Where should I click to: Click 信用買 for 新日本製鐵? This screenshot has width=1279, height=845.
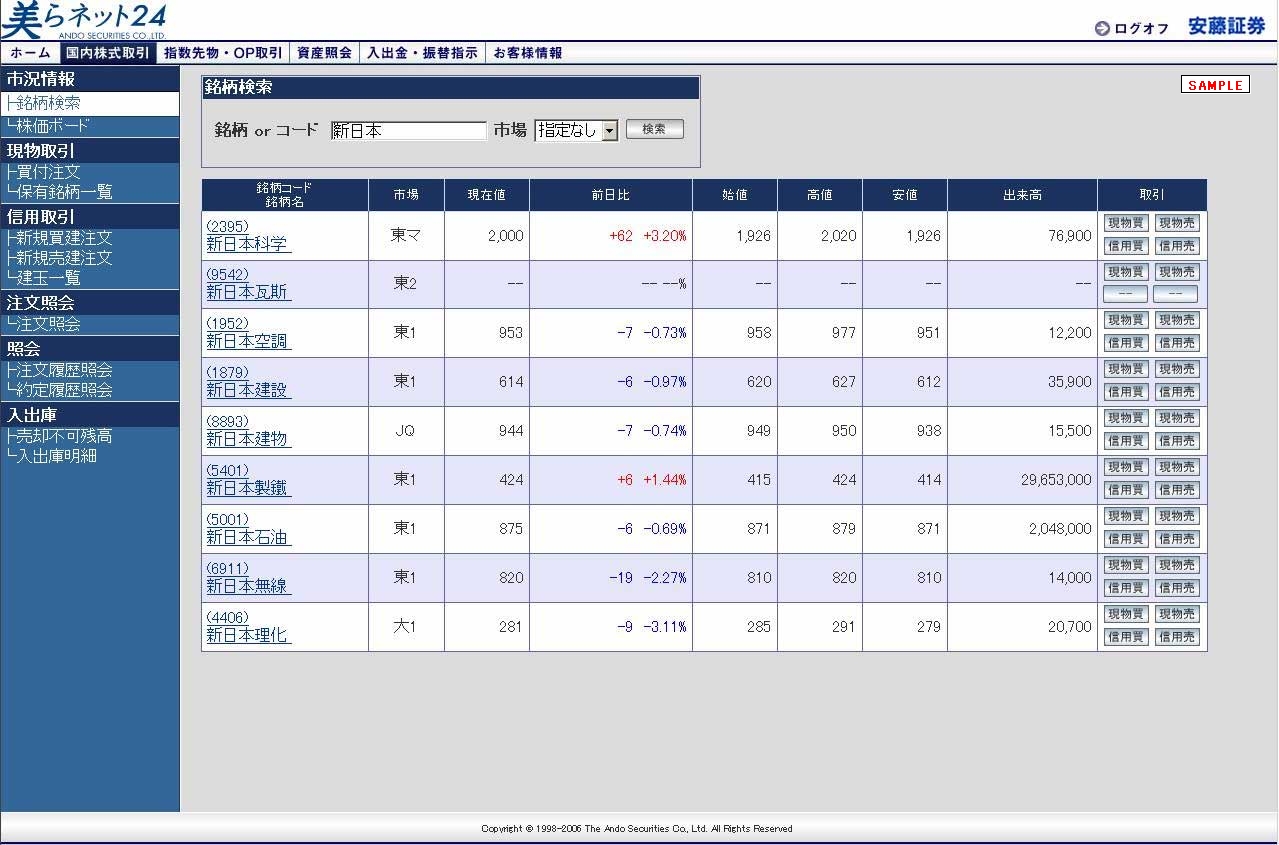(x=1126, y=490)
